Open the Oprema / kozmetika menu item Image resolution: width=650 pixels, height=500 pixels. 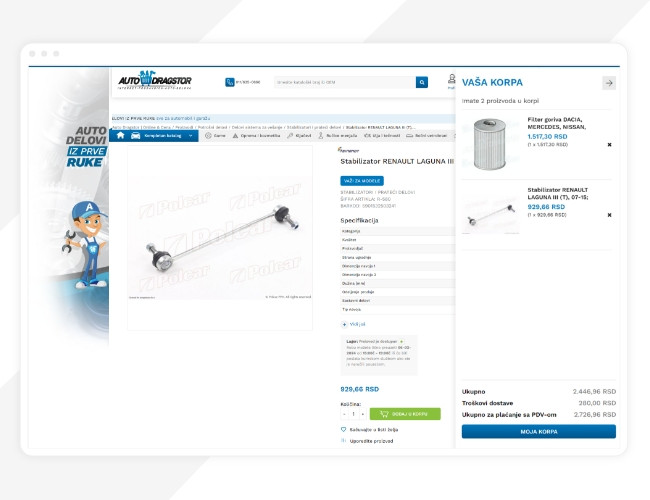point(256,136)
